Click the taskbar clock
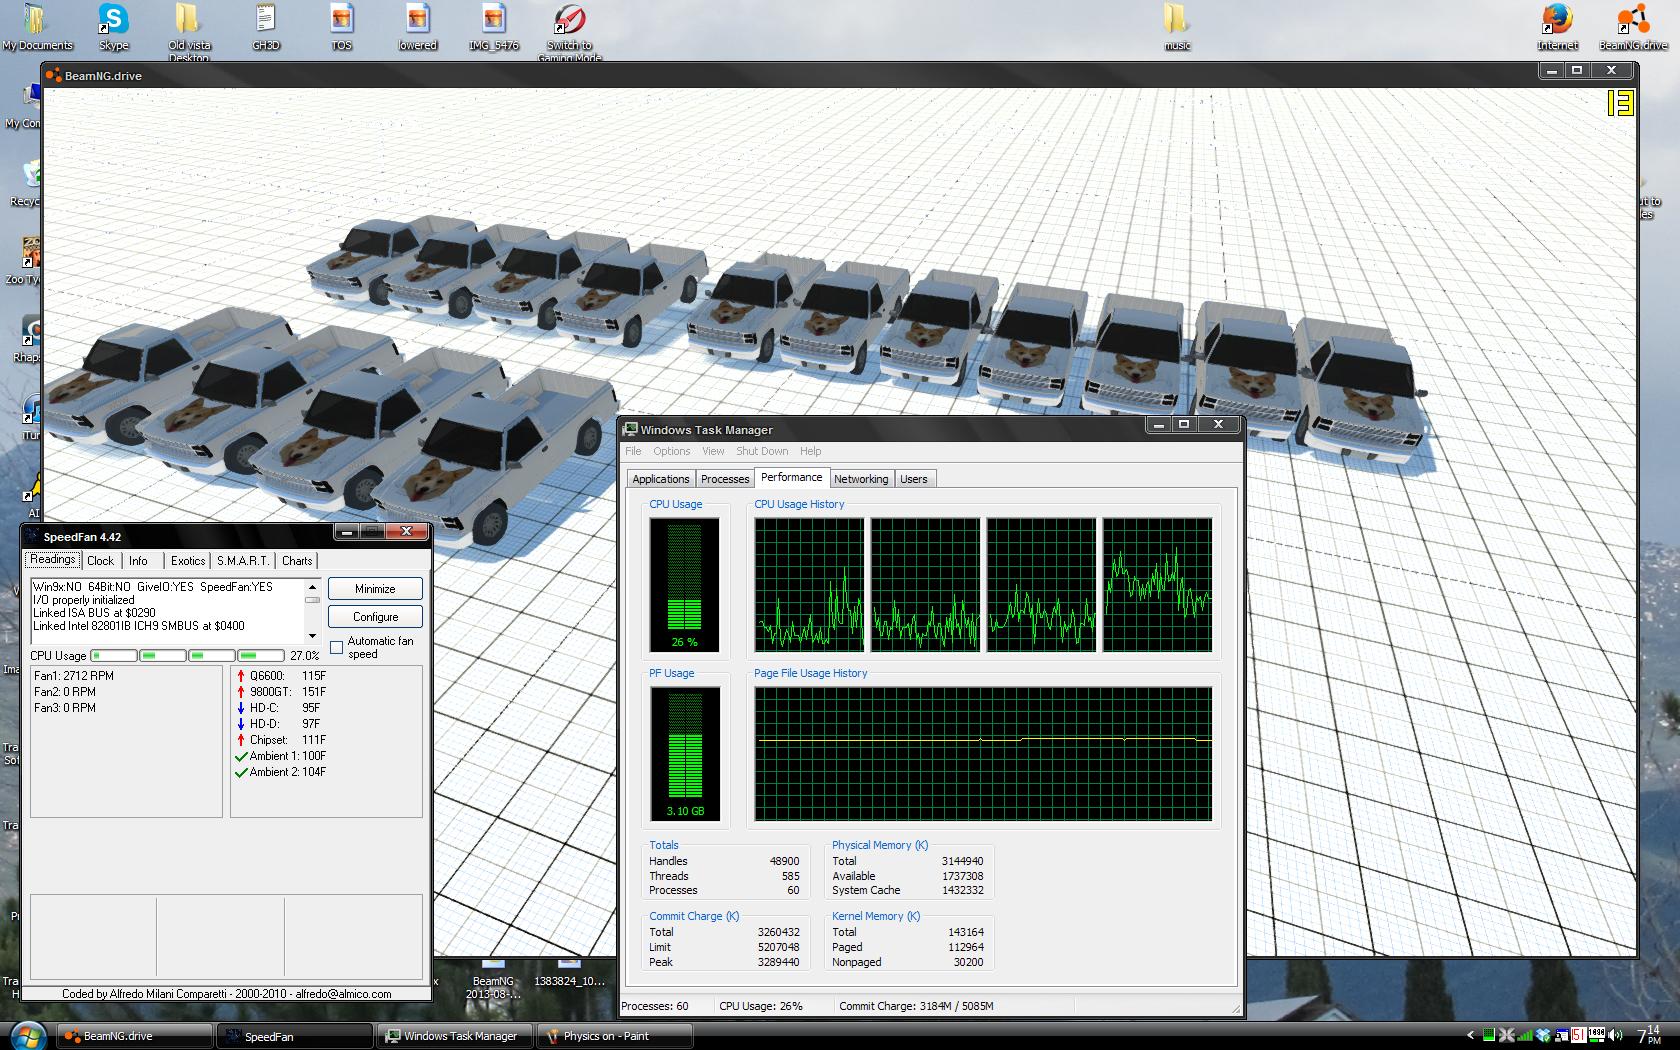The height and width of the screenshot is (1050, 1680). [1650, 1035]
